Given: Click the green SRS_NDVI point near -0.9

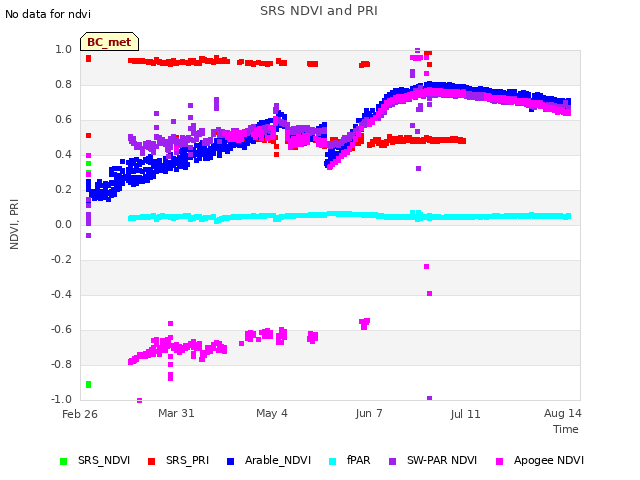Looking at the screenshot, I should click(89, 384).
